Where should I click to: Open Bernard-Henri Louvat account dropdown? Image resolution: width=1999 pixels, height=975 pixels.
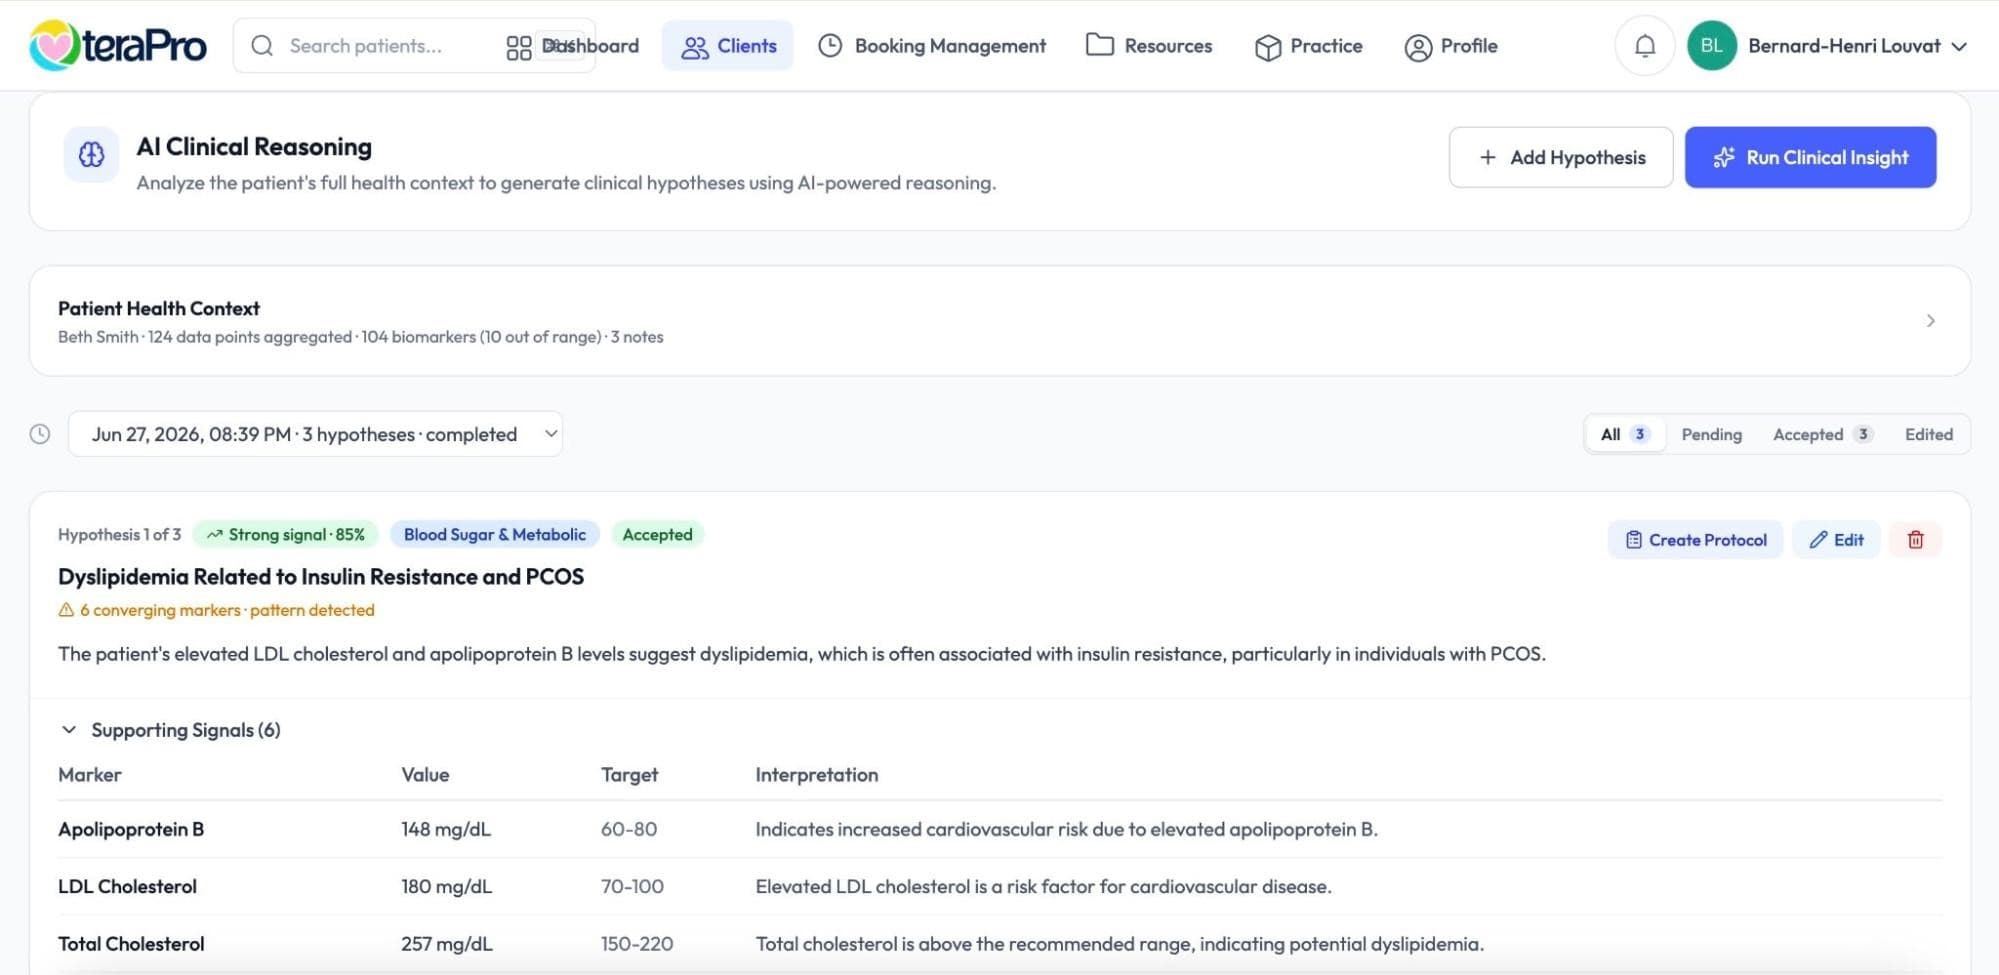tap(1857, 46)
